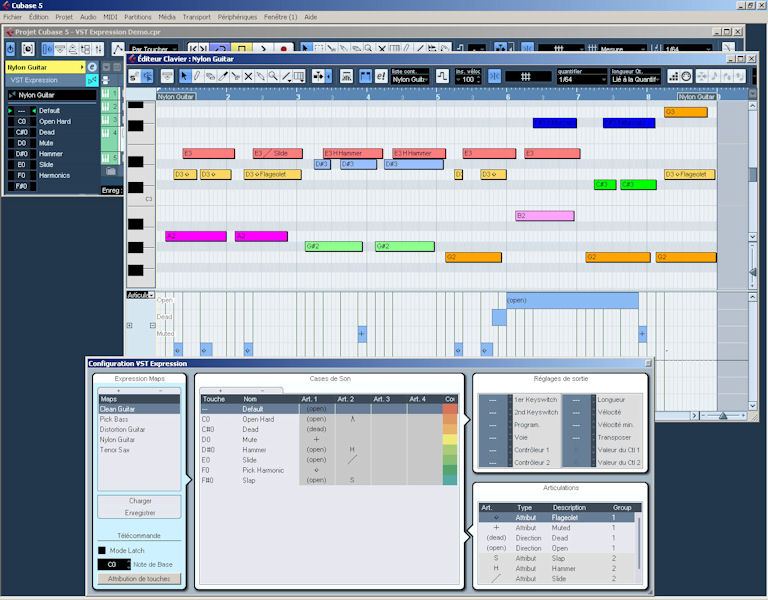The height and width of the screenshot is (600, 768).
Task: Click the e edit instrument button in Inspector
Action: click(x=92, y=67)
